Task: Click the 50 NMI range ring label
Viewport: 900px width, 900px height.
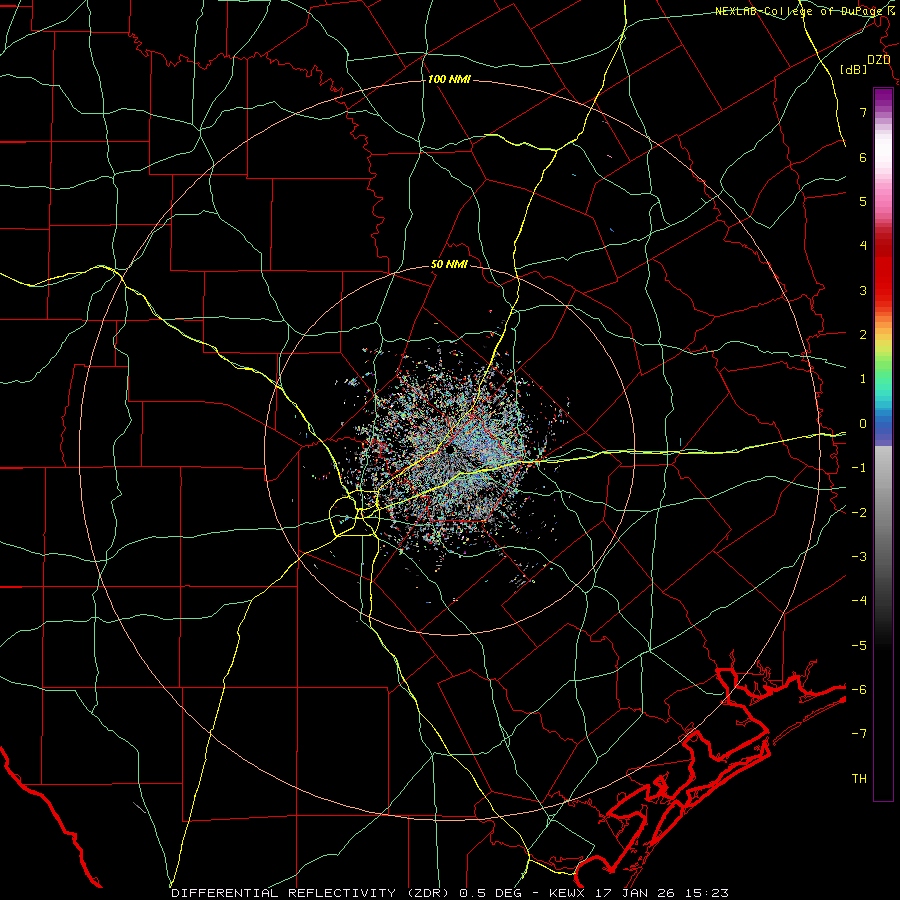Action: pos(449,265)
